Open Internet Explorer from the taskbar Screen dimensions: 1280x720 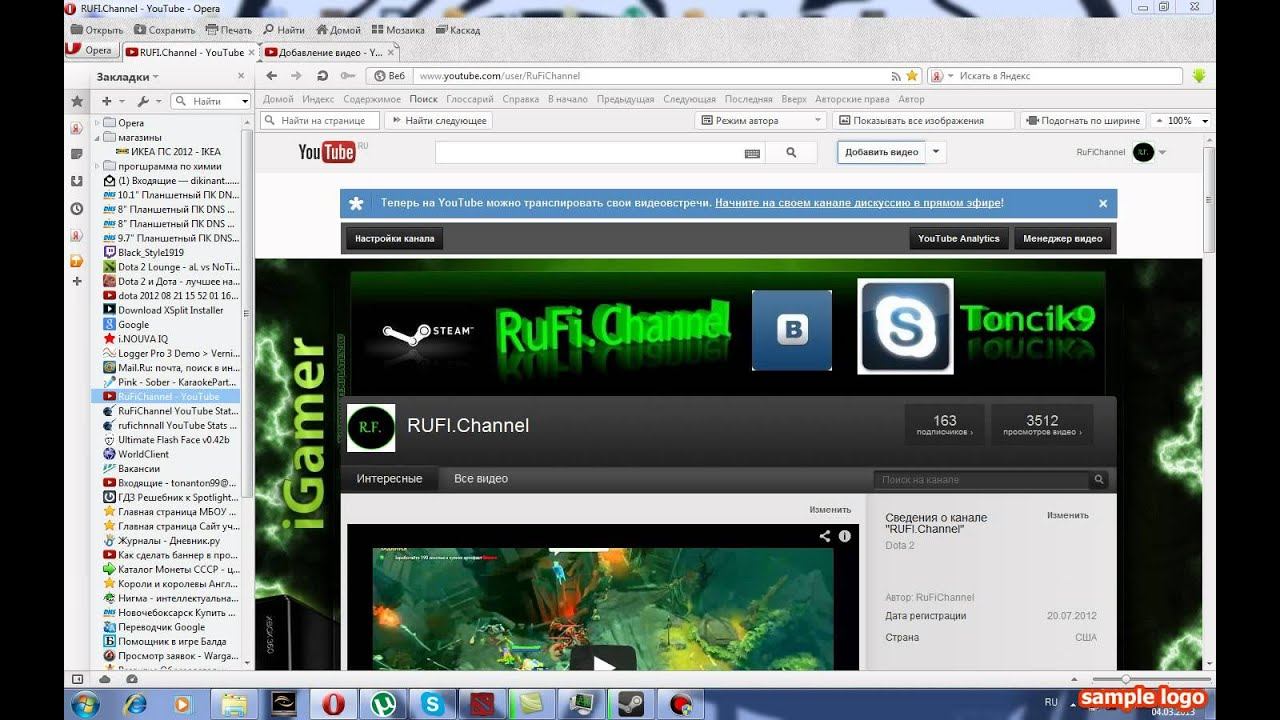click(134, 704)
